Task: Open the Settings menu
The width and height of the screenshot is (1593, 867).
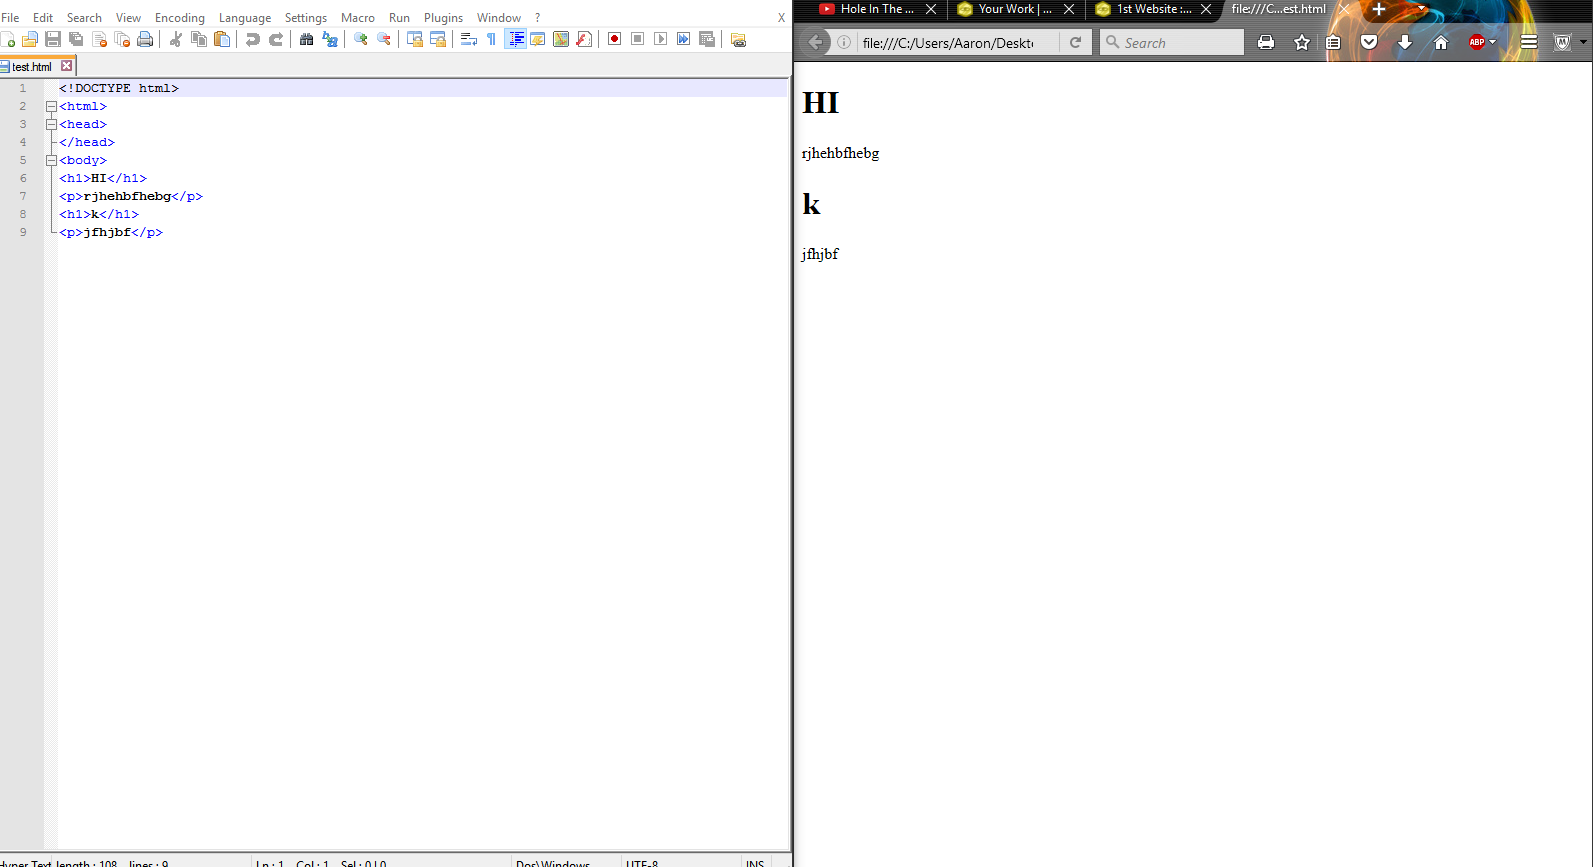Action: tap(306, 17)
